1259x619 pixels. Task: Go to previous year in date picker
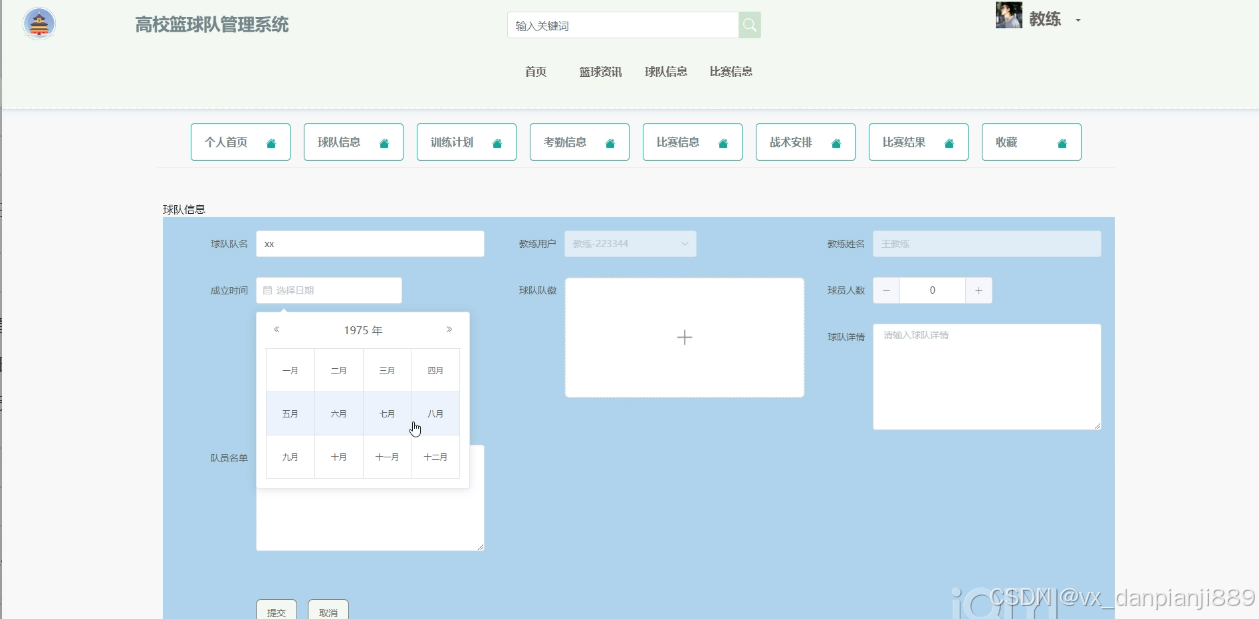[x=277, y=329]
